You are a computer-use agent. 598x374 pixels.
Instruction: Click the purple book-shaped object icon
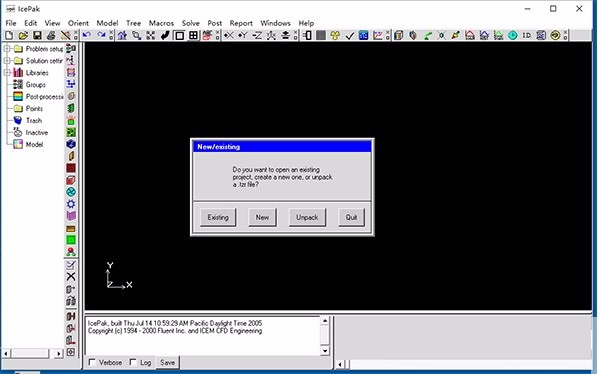coord(71,216)
